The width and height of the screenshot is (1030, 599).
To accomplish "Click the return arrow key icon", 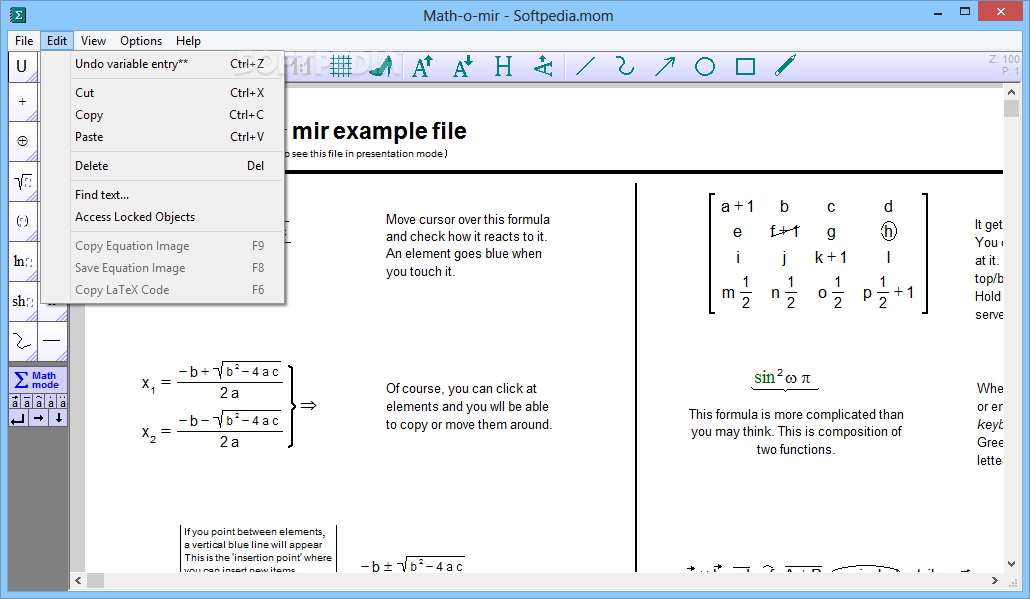I will click(18, 418).
